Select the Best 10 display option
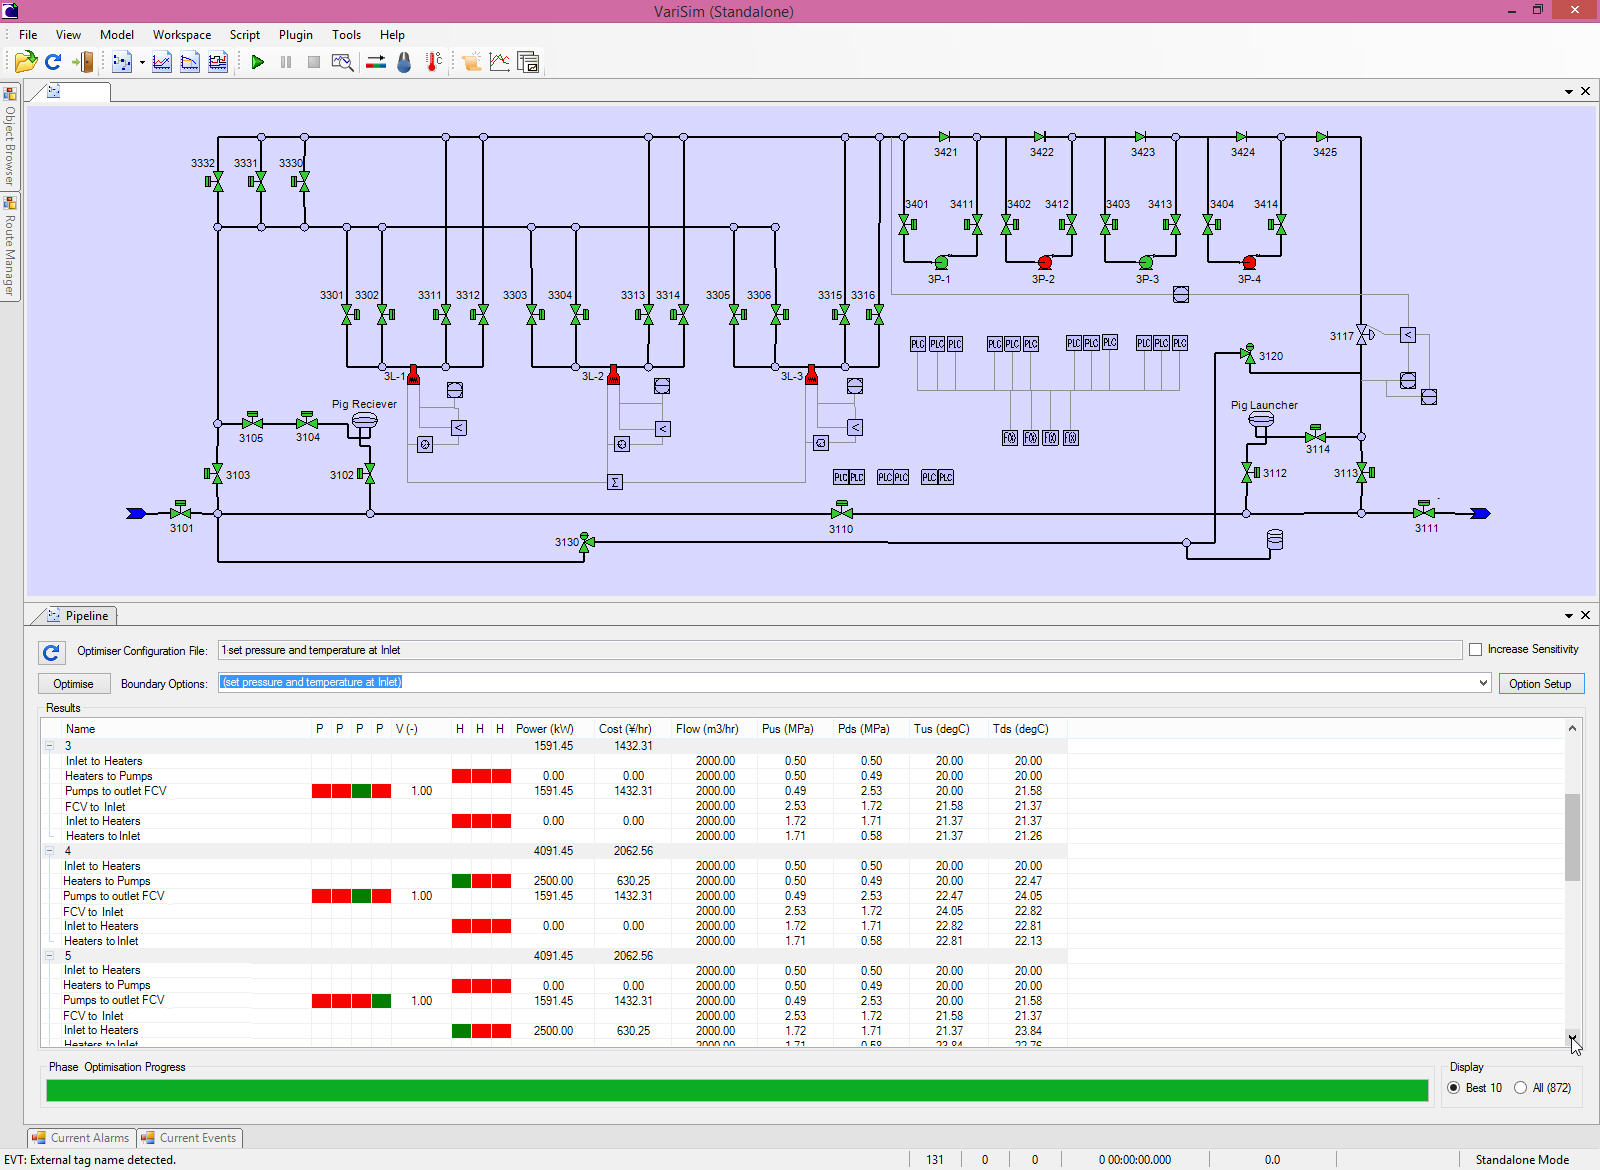 coord(1454,1088)
